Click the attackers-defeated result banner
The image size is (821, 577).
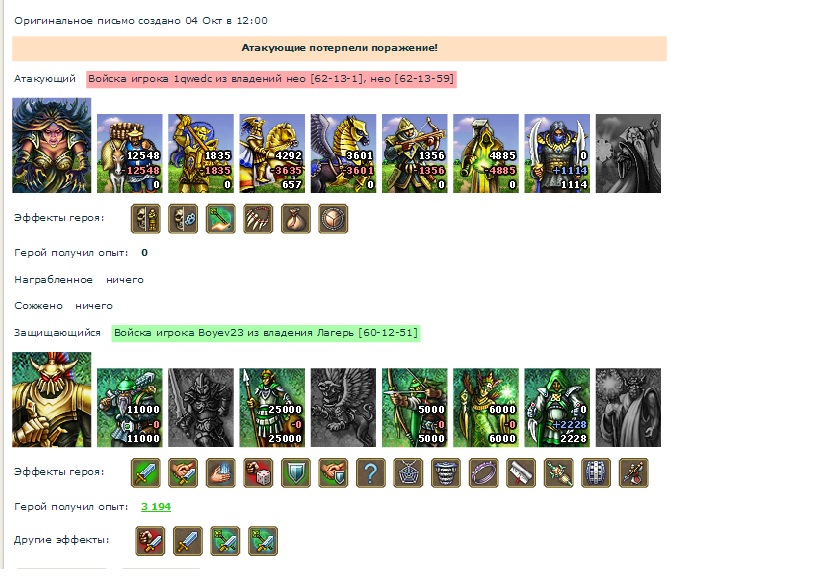339,48
